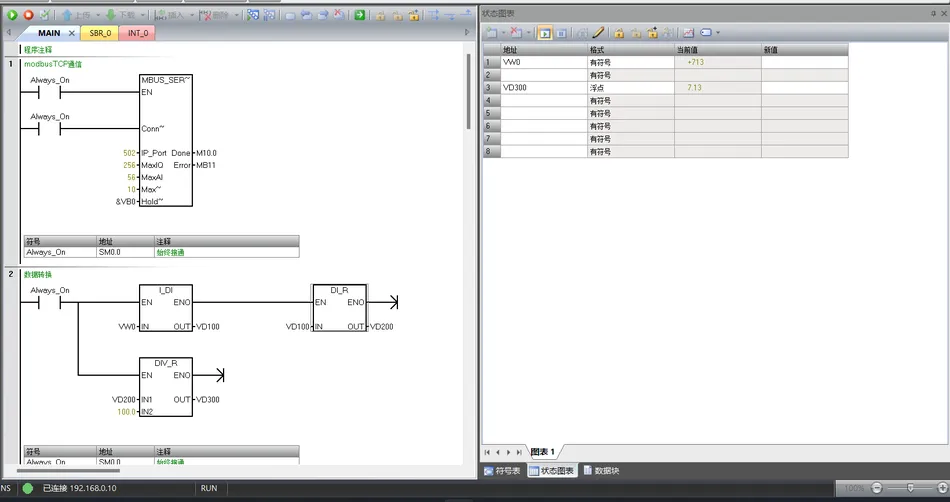The height and width of the screenshot is (502, 950).
Task: Jump to the last chart tab using the navigation arrow
Action: click(x=519, y=452)
